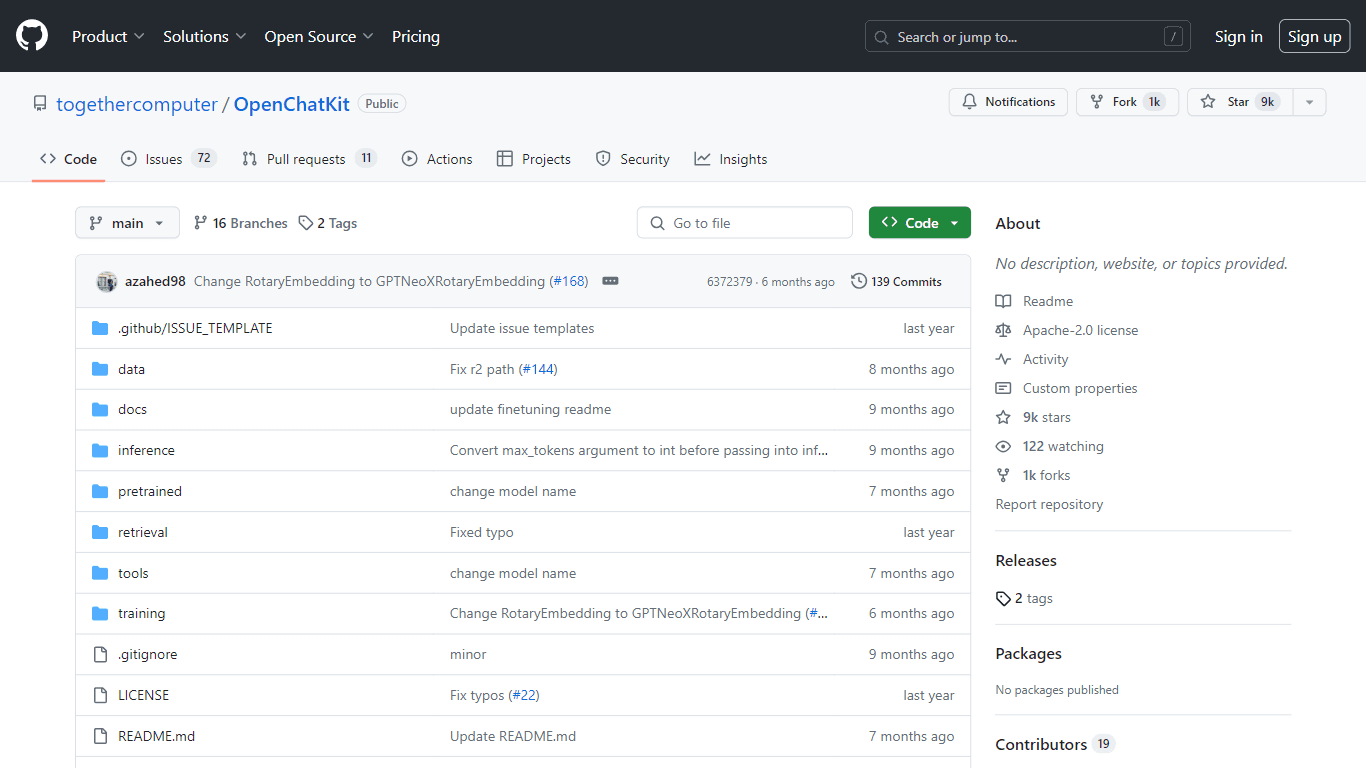Viewport: 1366px width, 768px height.
Task: Click folder icon beside data
Action: coord(100,369)
